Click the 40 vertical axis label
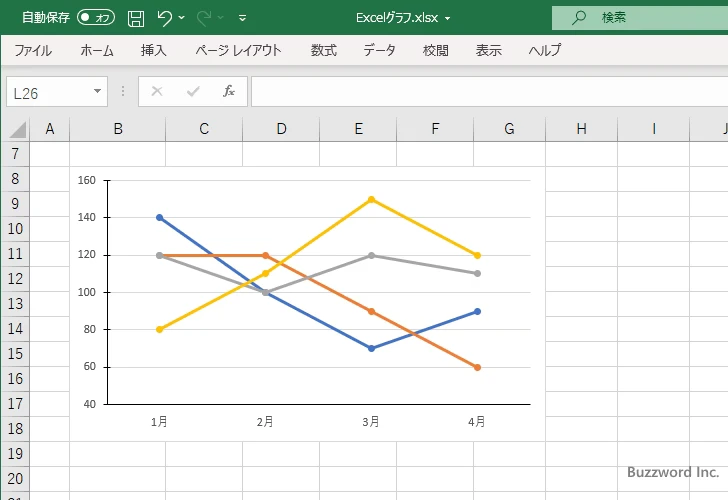Viewport: 728px width, 500px height. (x=90, y=404)
